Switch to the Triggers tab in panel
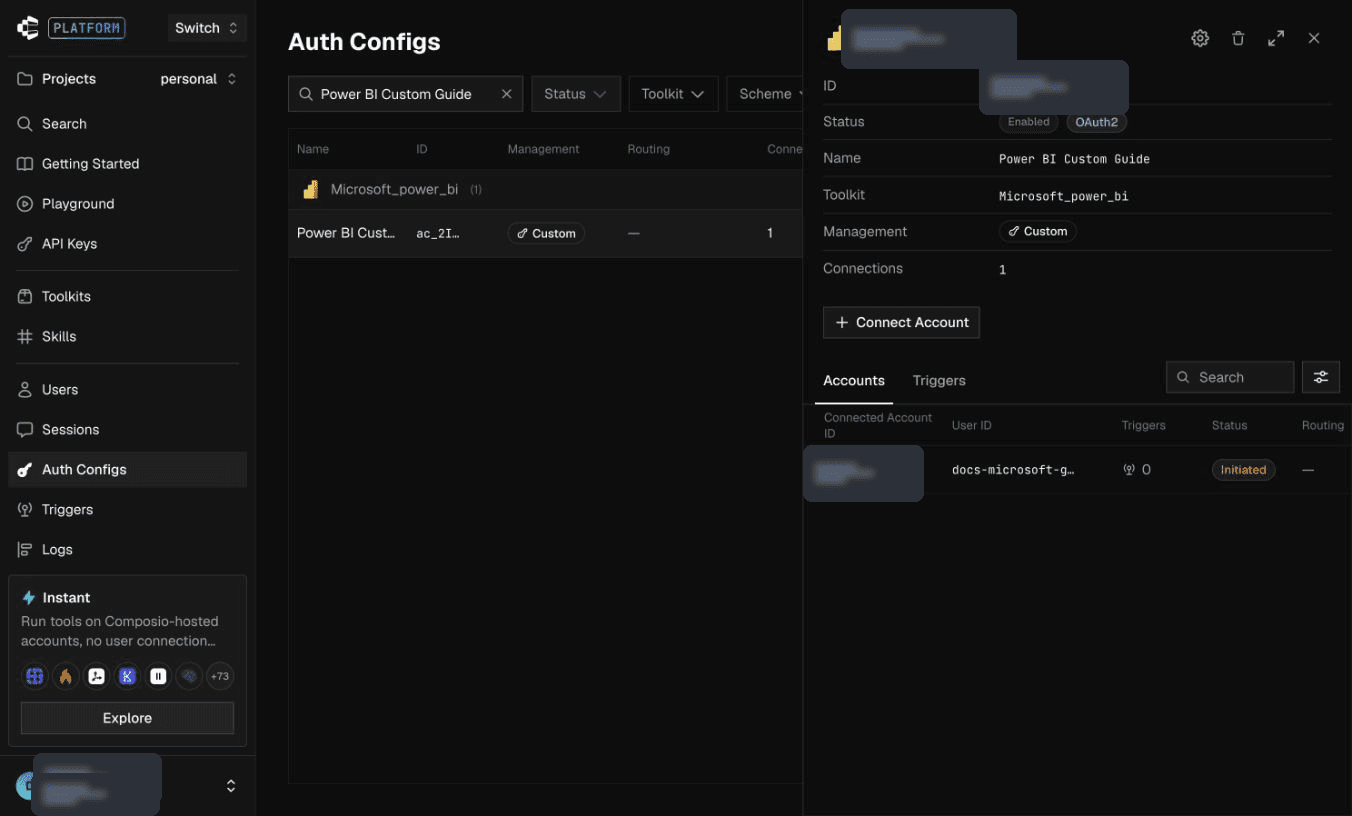The width and height of the screenshot is (1352, 816). pyautogui.click(x=939, y=381)
